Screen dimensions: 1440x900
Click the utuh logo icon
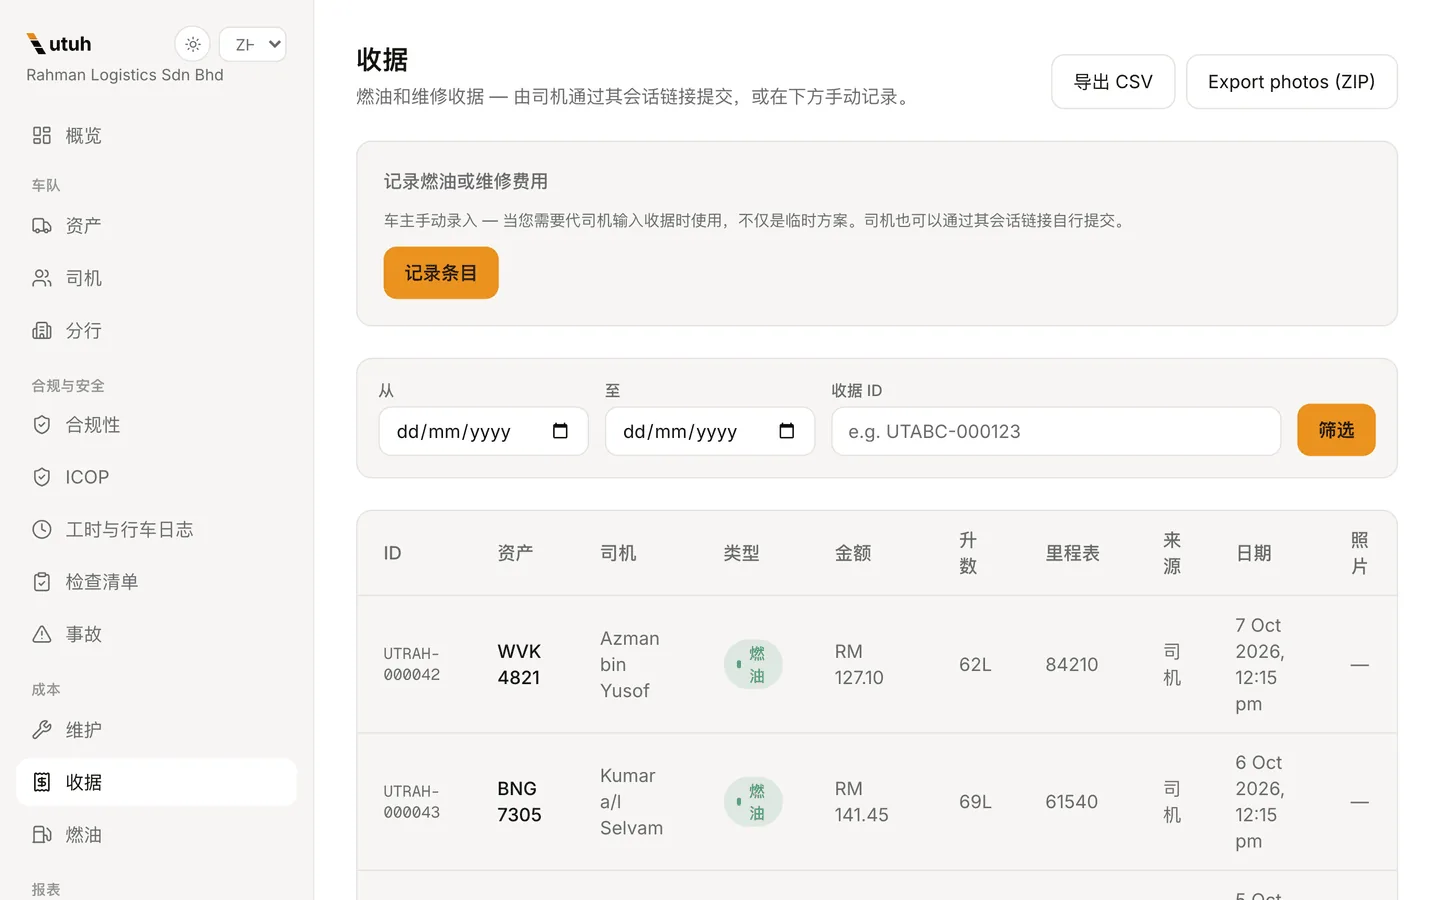(x=36, y=43)
